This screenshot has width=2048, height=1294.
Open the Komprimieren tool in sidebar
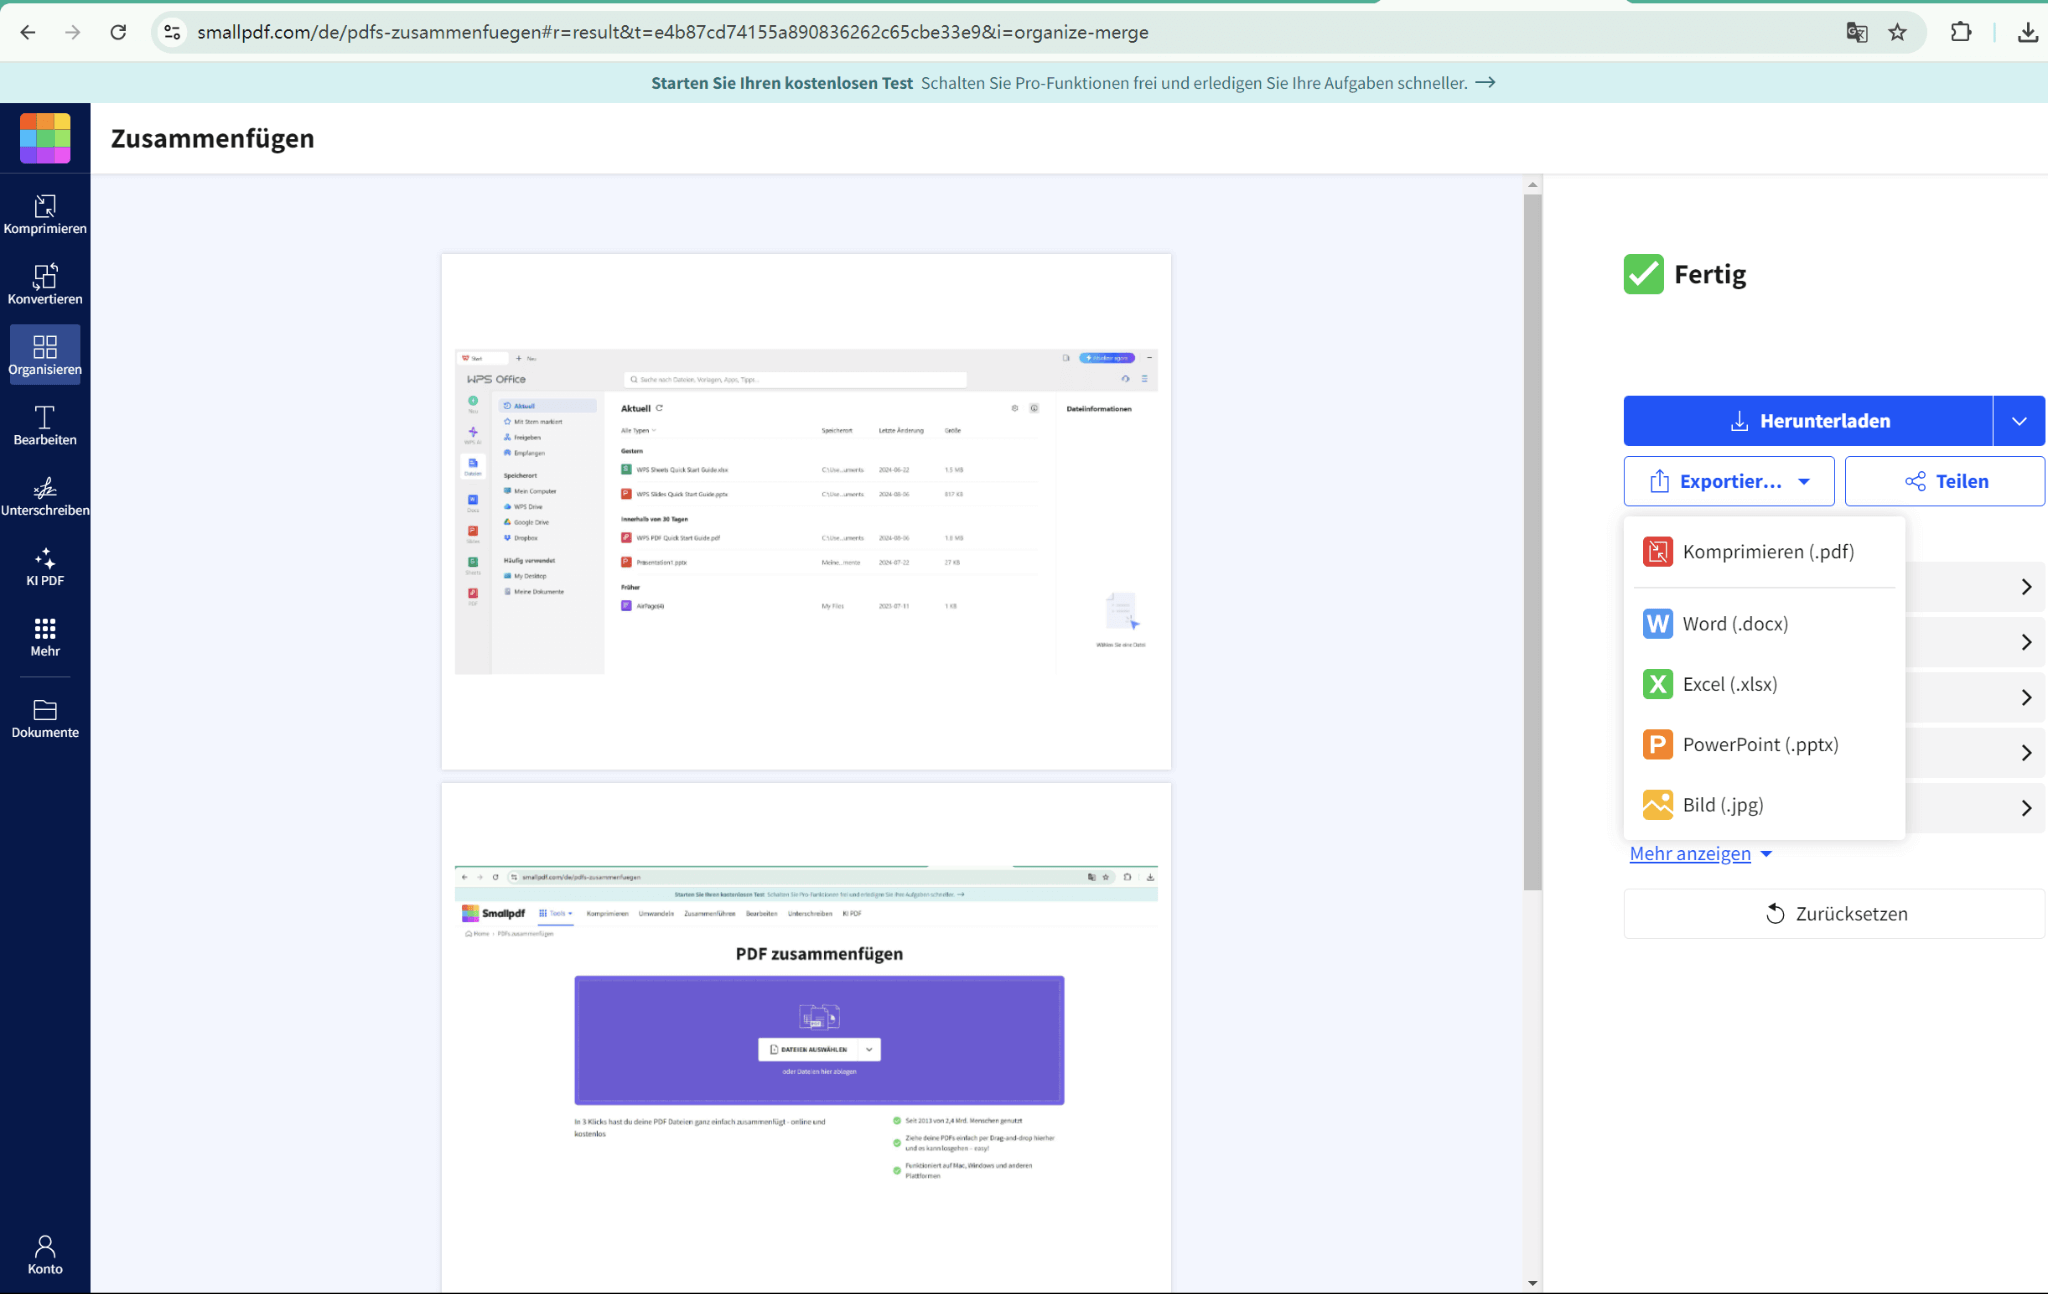point(45,214)
